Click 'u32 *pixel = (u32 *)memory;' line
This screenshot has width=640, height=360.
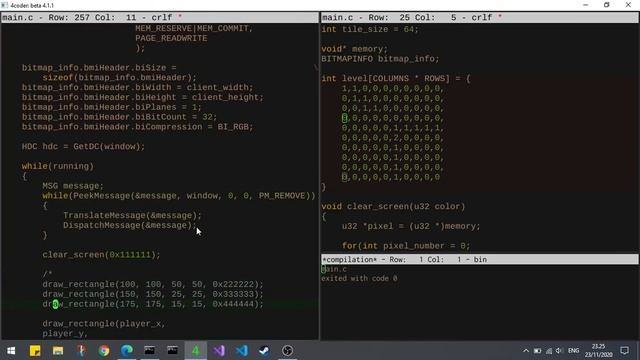(411, 226)
